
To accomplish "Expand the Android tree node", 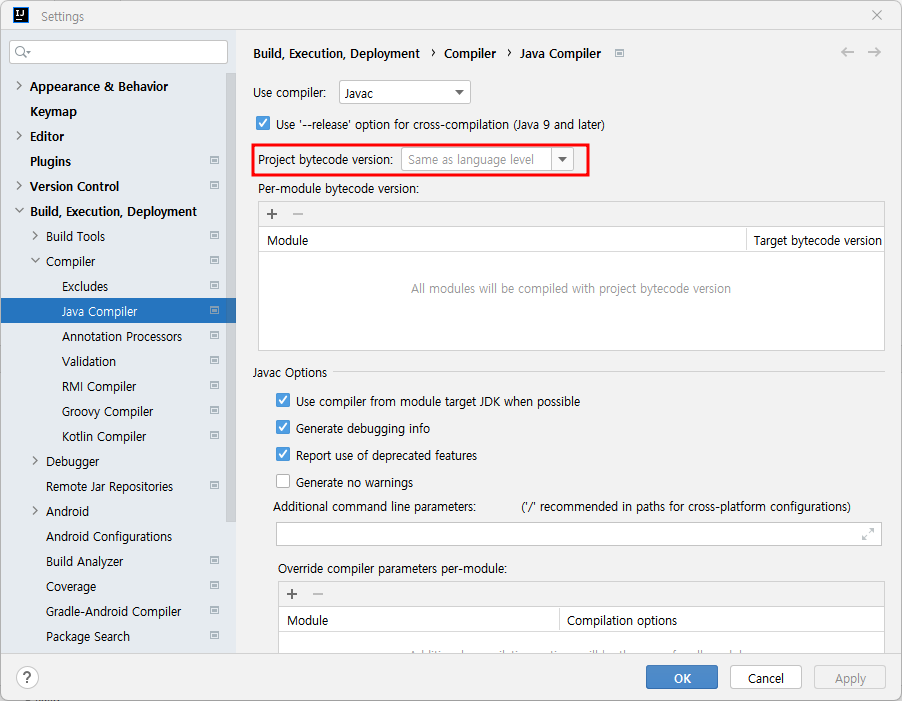I will click(x=35, y=511).
